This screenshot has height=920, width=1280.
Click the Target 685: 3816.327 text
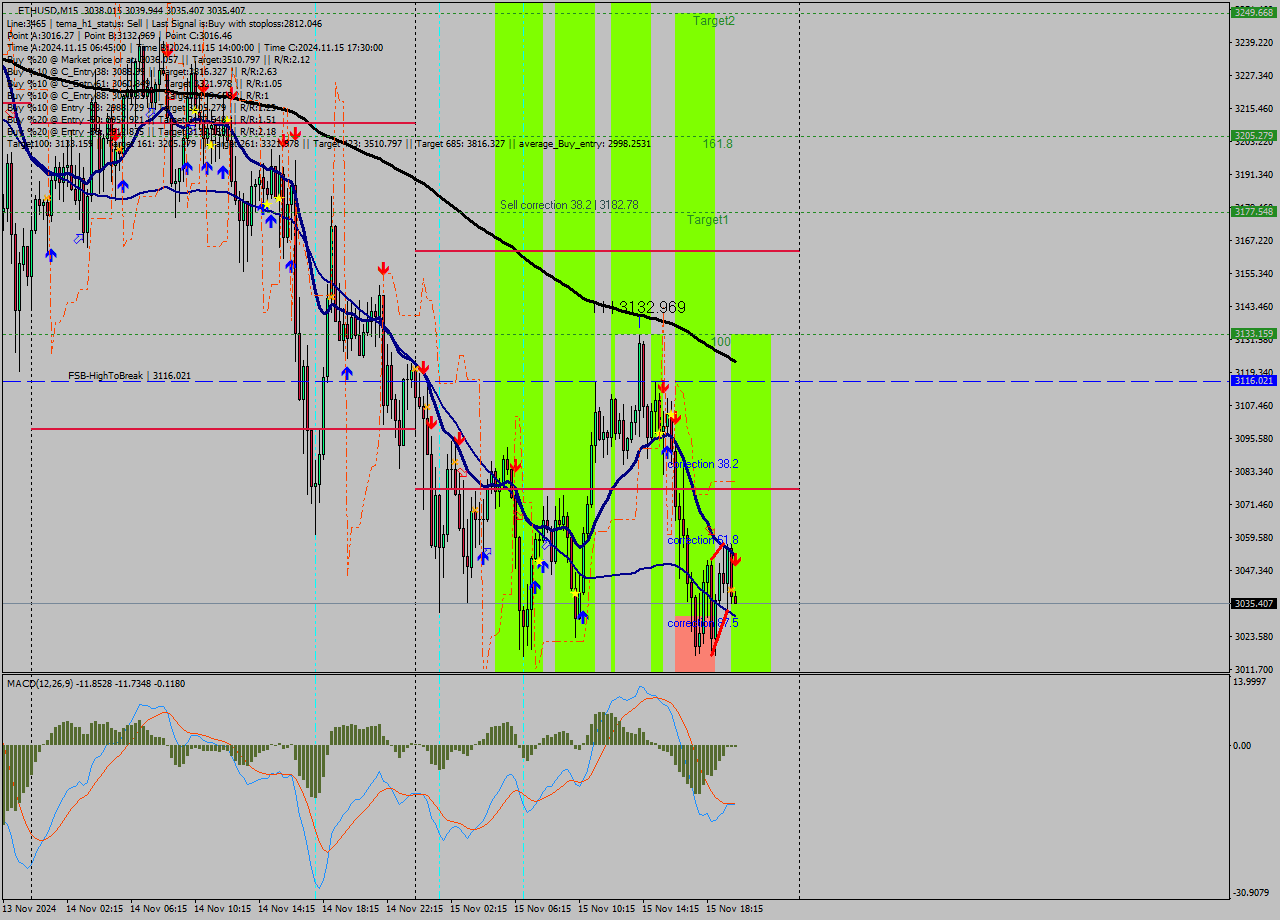coord(460,143)
